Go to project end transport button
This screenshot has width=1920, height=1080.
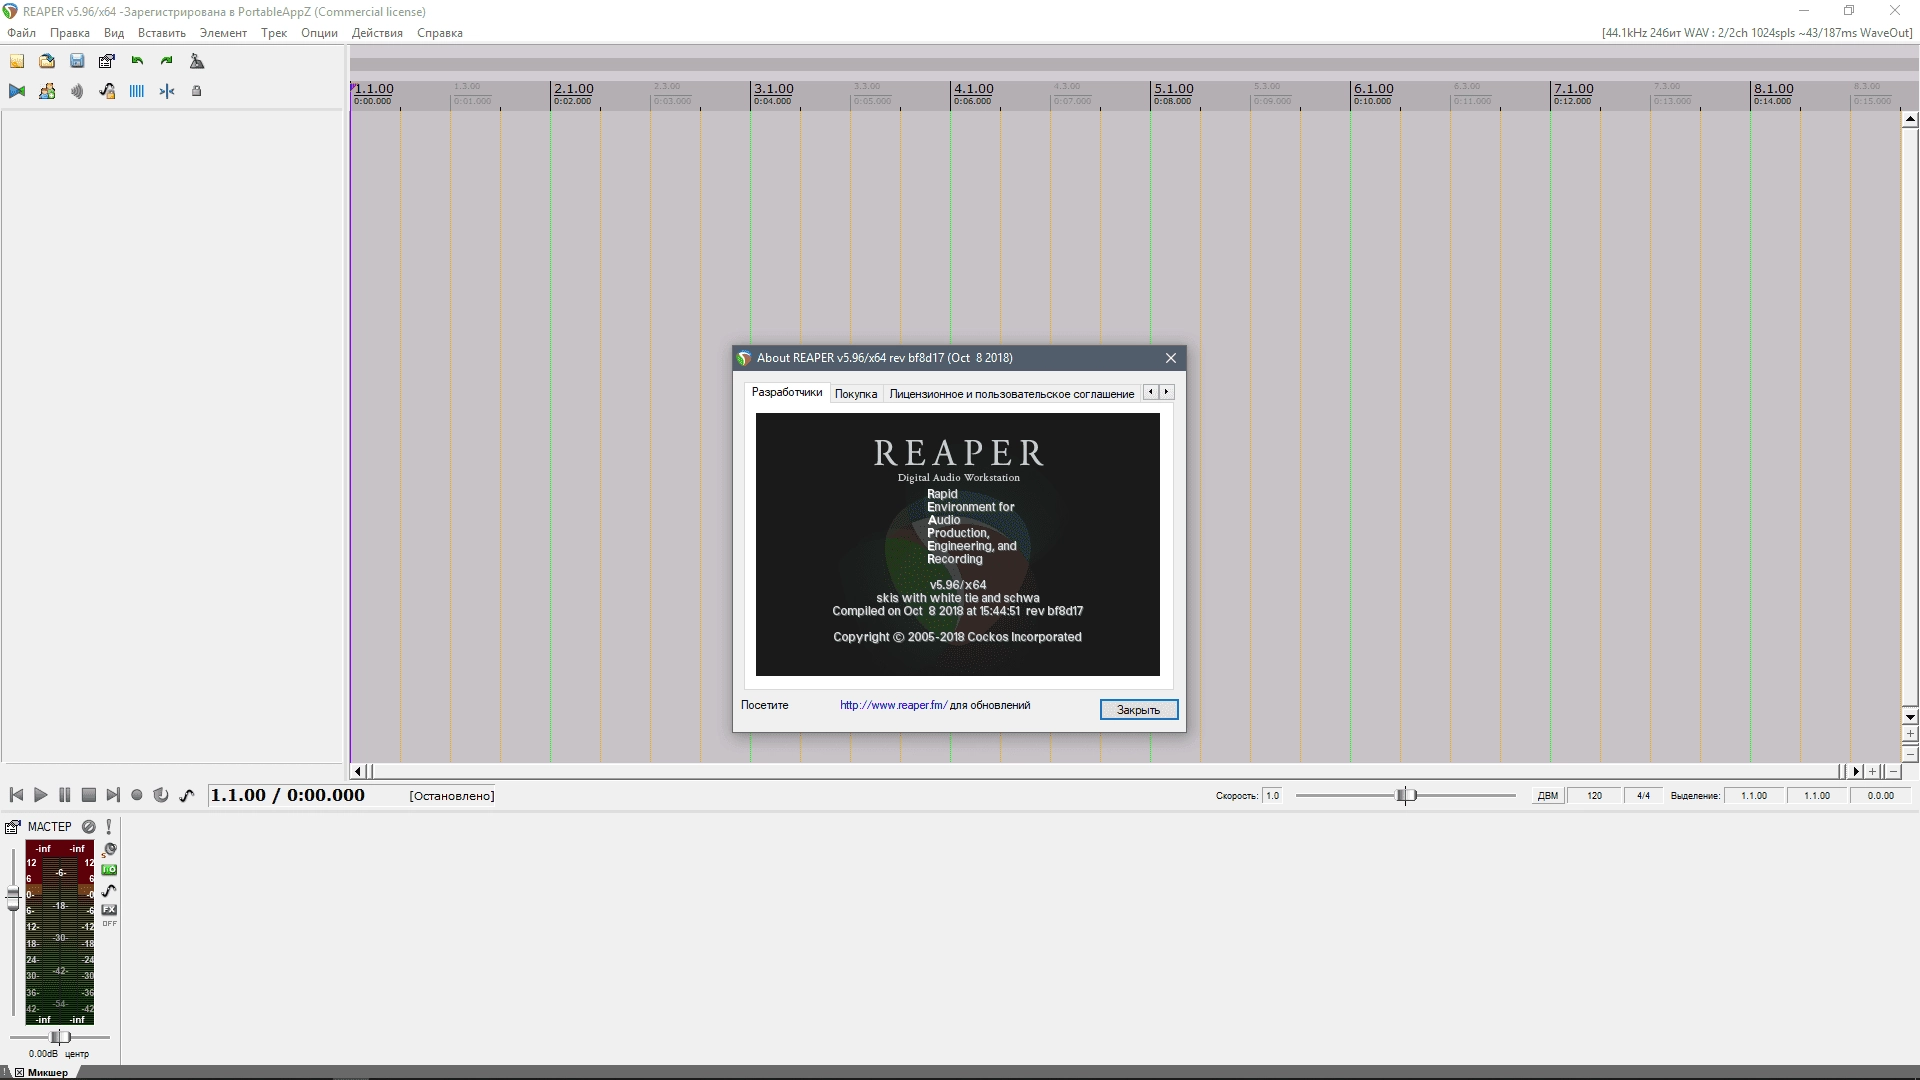click(x=113, y=795)
